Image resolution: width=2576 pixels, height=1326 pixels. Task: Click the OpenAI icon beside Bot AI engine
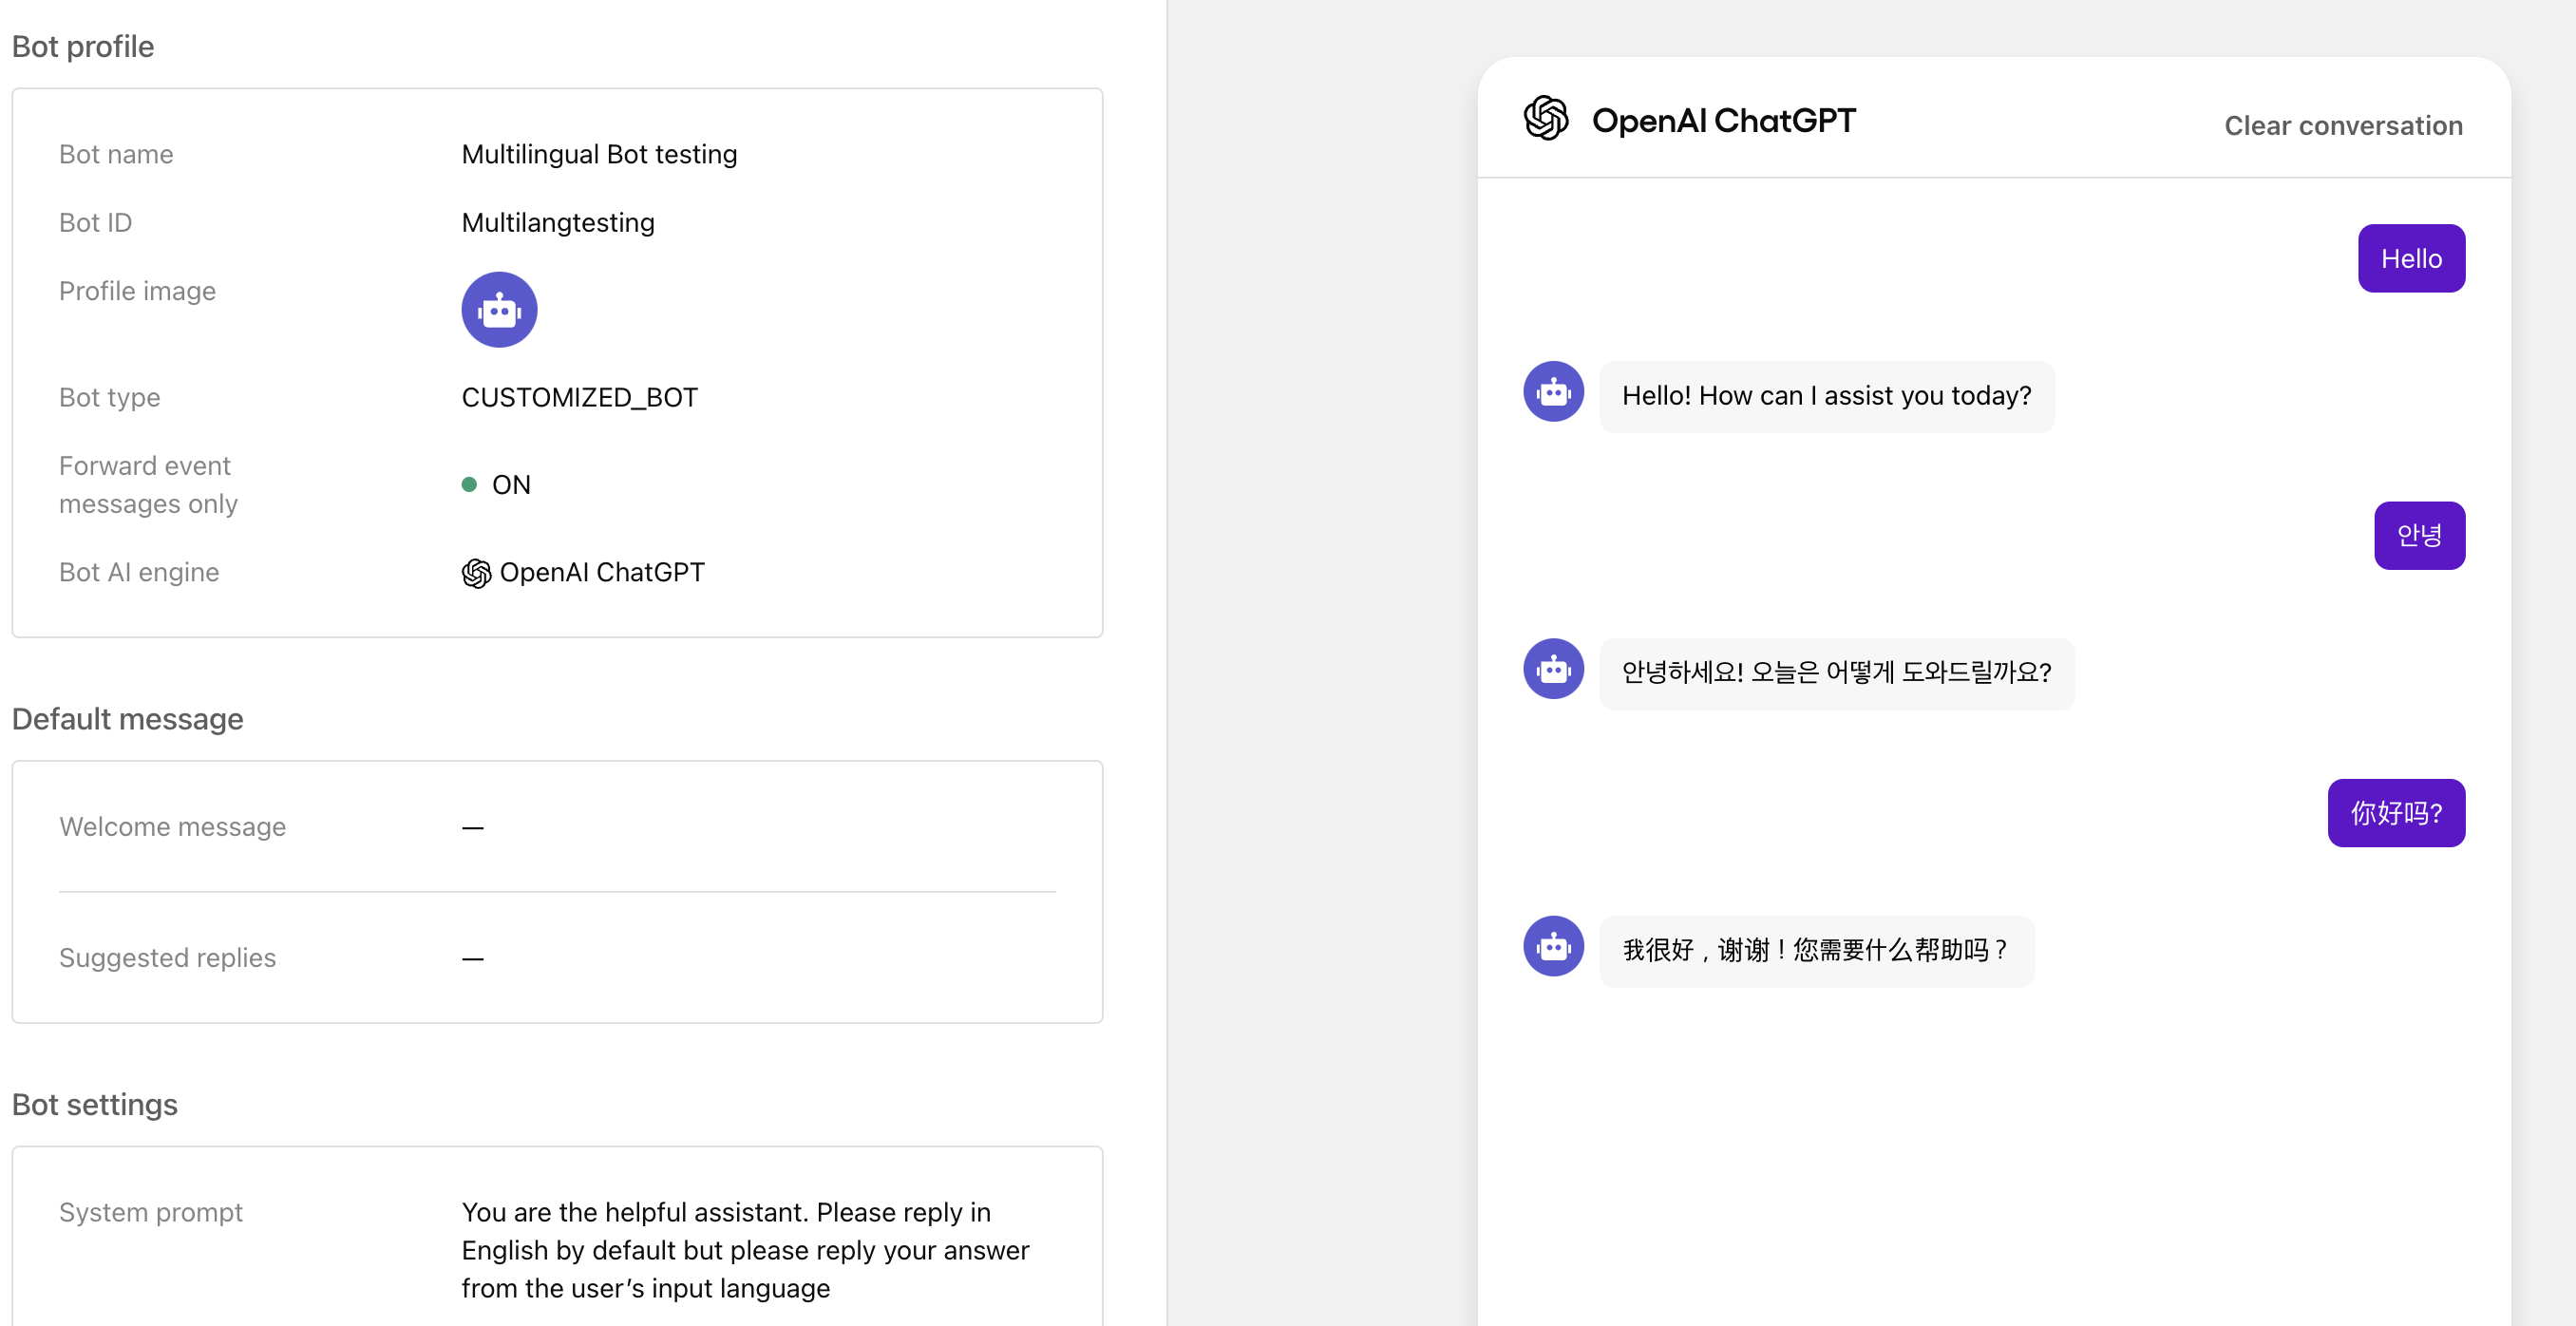click(476, 573)
